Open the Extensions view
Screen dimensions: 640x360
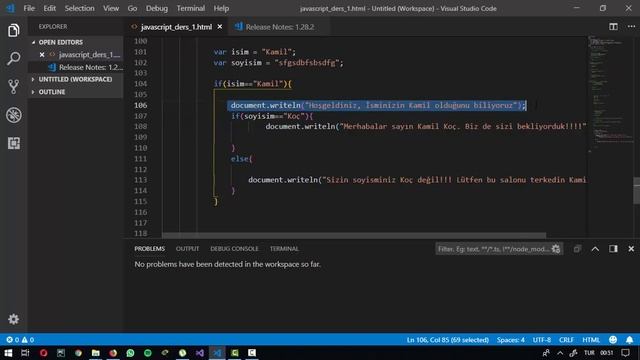click(13, 143)
